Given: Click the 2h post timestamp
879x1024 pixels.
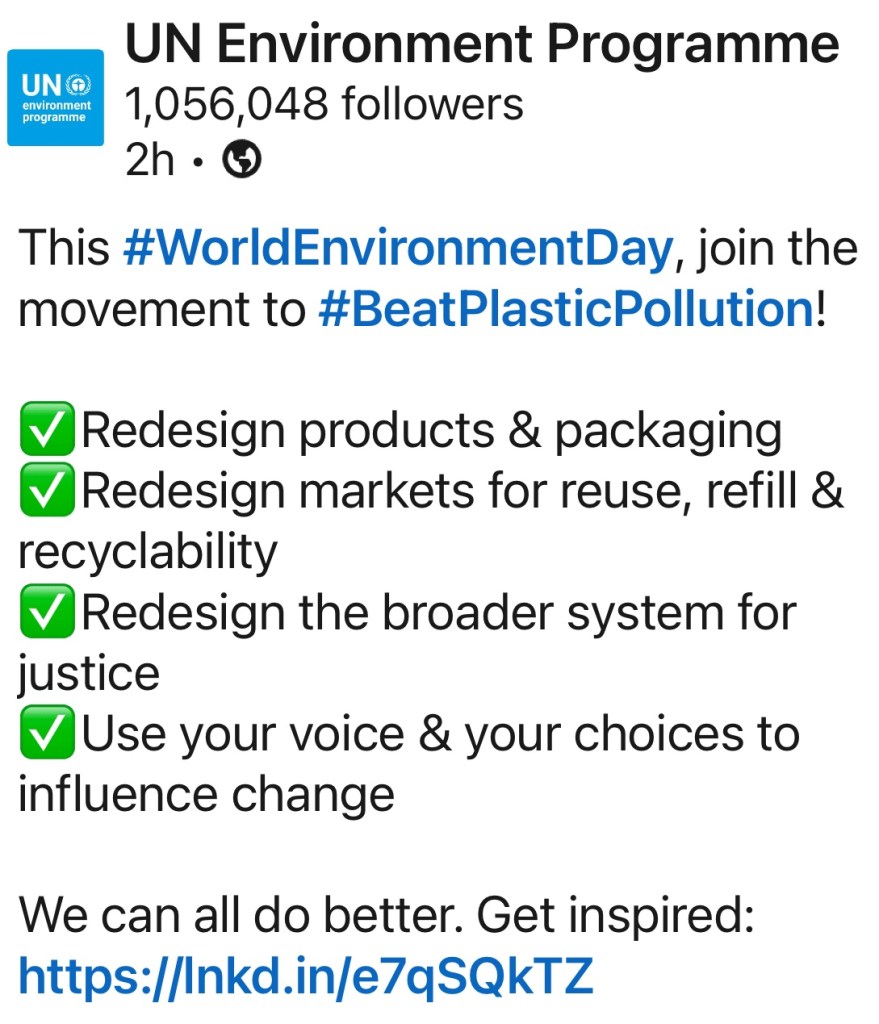Looking at the screenshot, I should coord(150,160).
